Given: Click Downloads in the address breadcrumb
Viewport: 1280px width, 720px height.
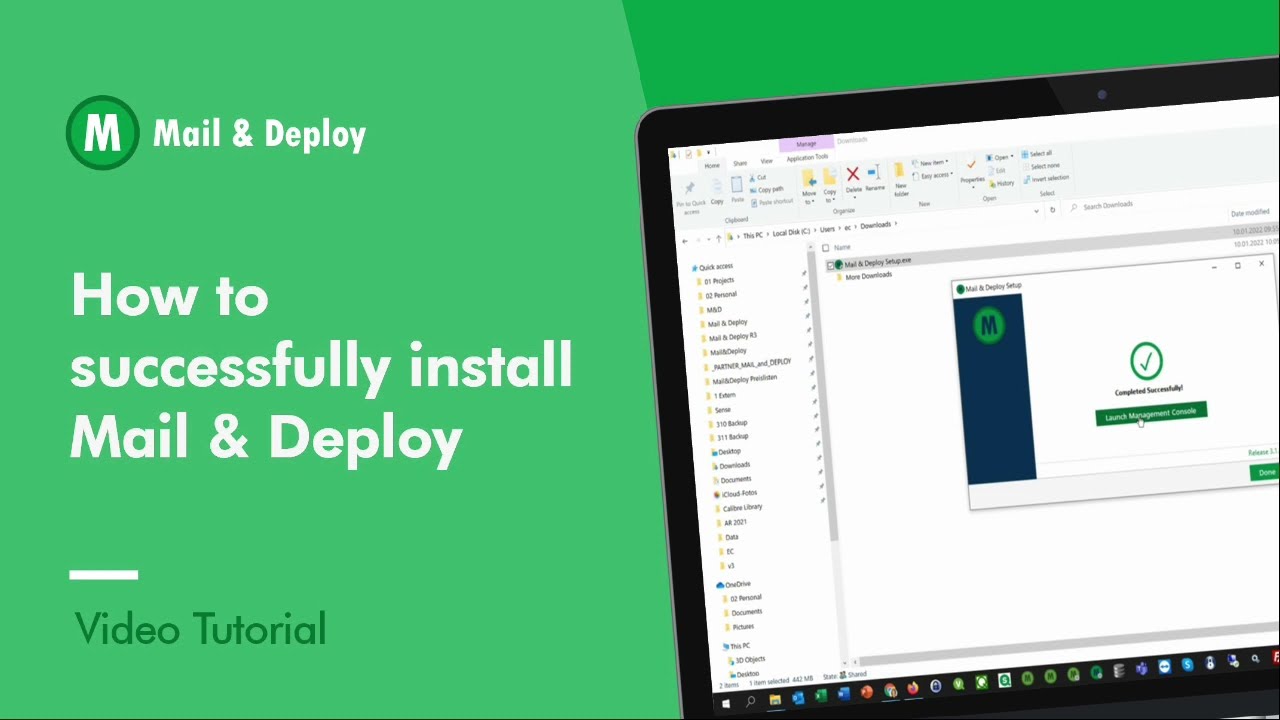Looking at the screenshot, I should point(875,226).
